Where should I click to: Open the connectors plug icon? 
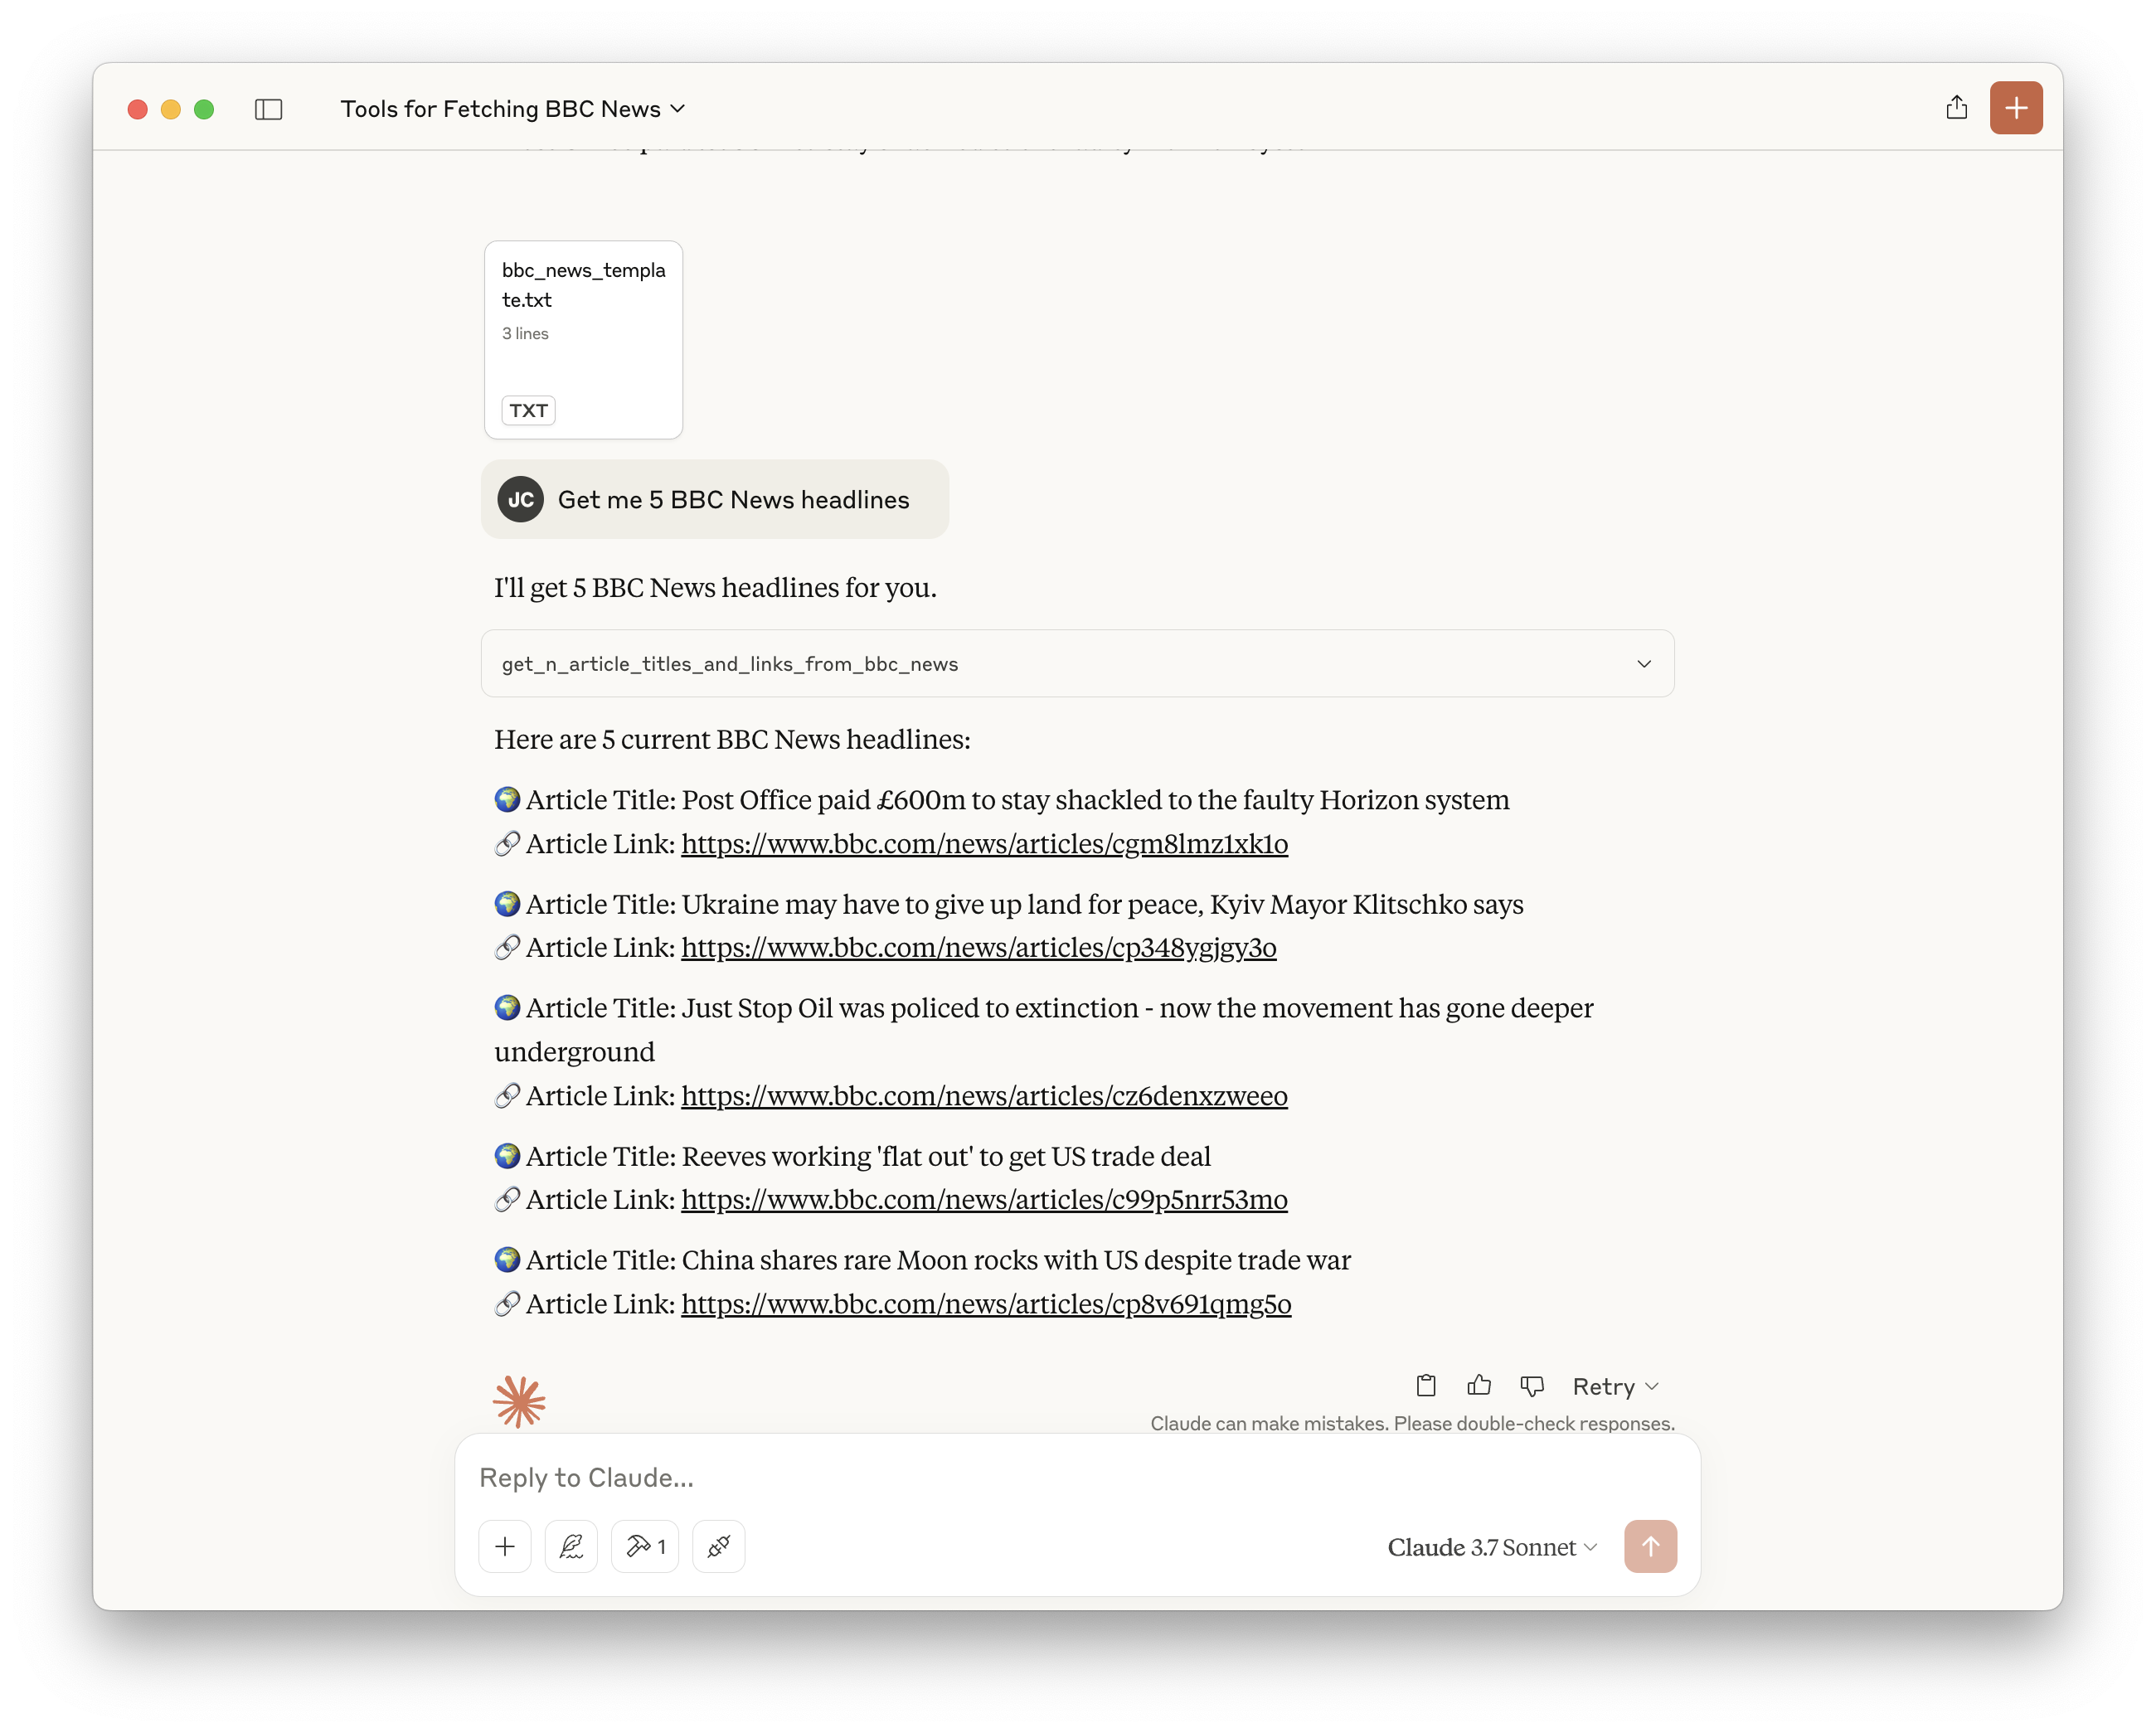719,1546
